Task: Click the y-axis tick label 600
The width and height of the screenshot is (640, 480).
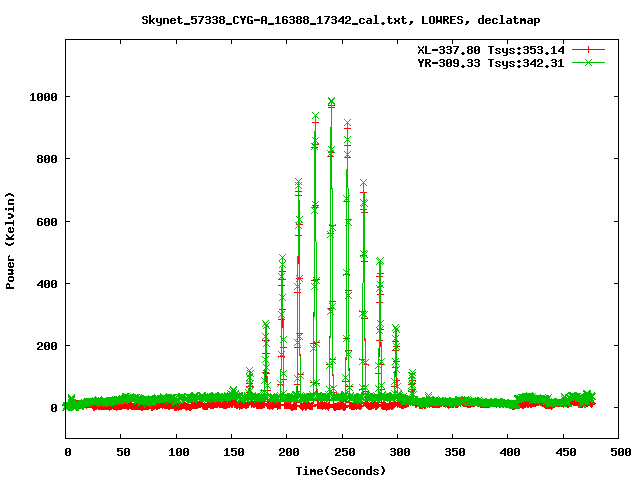Action: [47, 222]
